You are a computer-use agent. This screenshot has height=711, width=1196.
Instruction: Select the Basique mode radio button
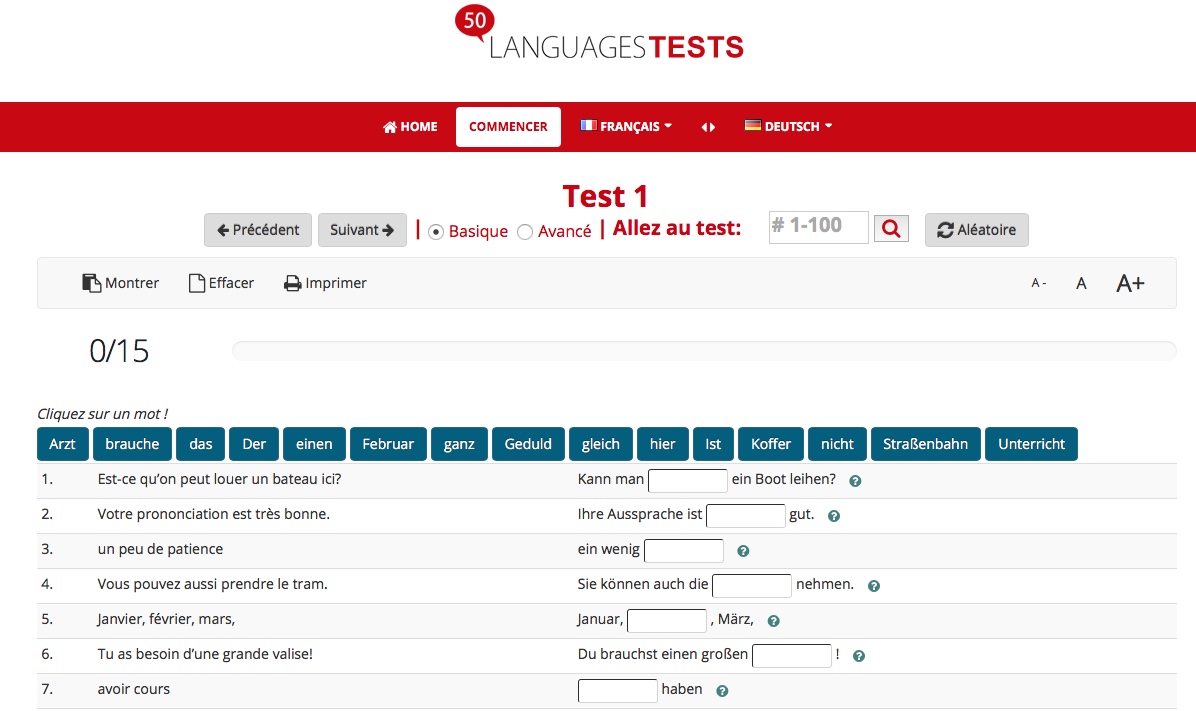[436, 231]
